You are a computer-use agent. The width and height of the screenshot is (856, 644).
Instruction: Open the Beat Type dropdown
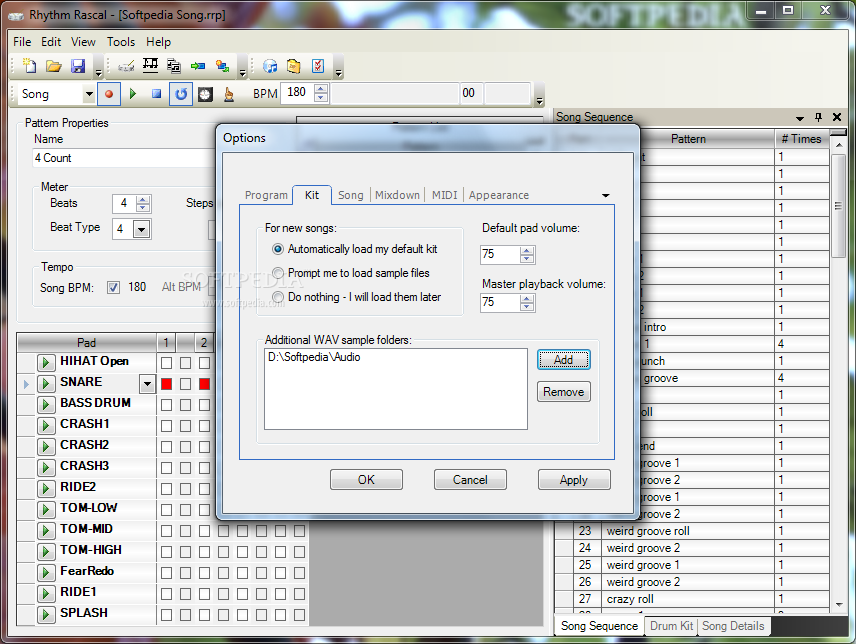click(x=141, y=229)
